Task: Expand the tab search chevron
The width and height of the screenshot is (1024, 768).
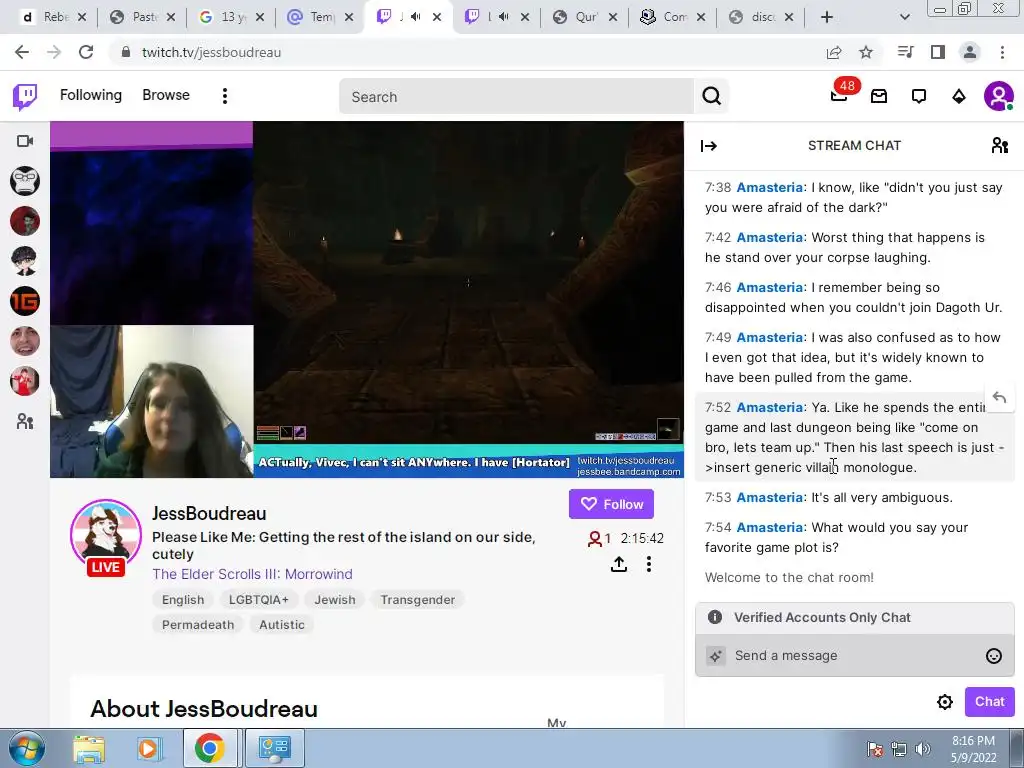Action: coord(904,17)
